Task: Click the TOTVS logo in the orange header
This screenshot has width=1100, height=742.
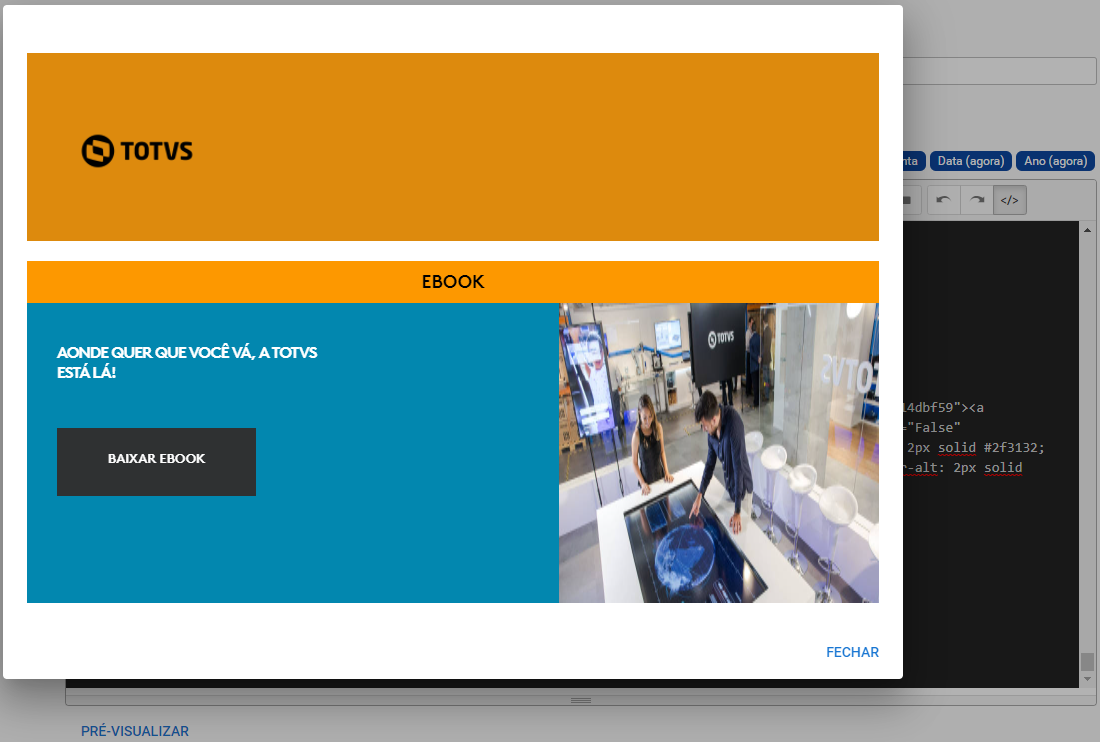Action: [137, 151]
